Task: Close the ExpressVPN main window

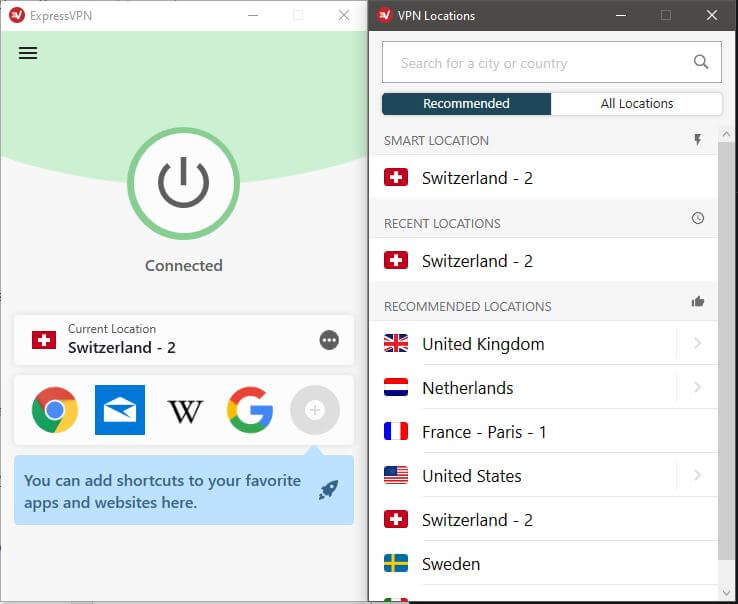Action: [x=344, y=15]
